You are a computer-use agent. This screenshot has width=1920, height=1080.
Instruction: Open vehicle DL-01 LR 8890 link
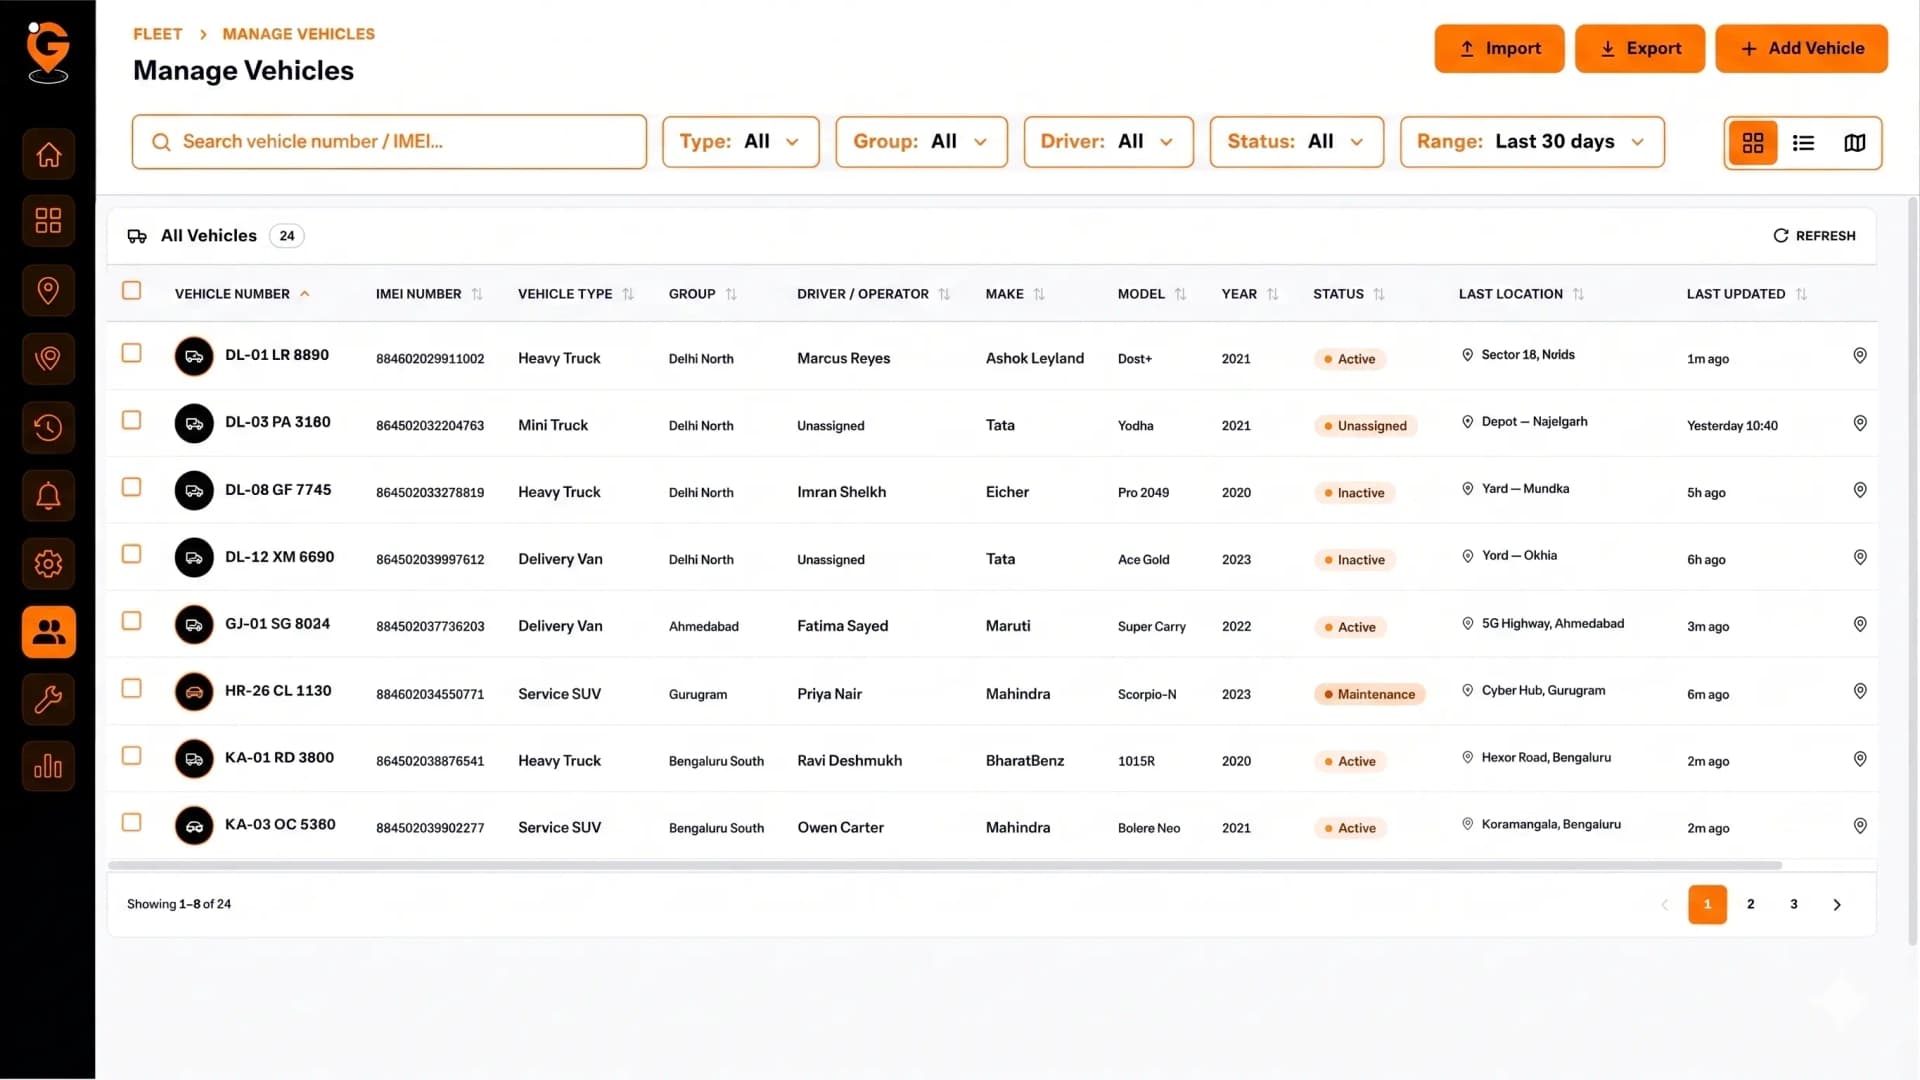pos(276,355)
